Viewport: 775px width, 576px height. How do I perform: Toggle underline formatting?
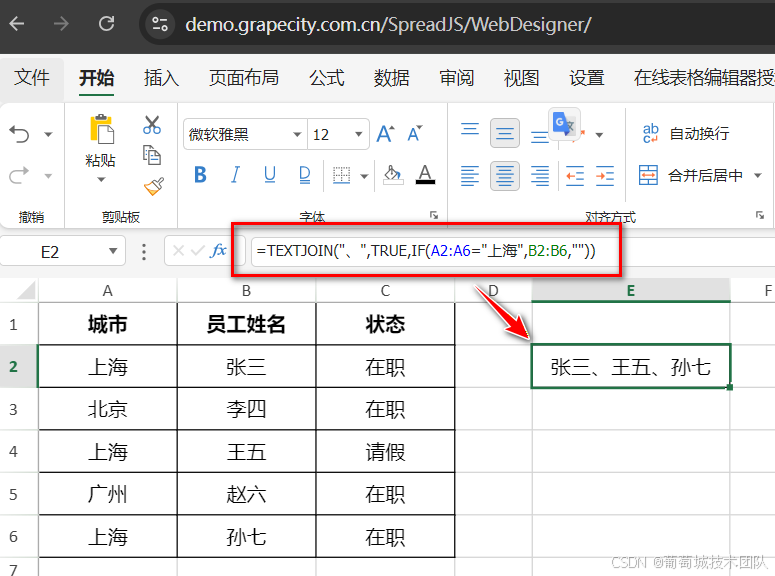coord(270,175)
